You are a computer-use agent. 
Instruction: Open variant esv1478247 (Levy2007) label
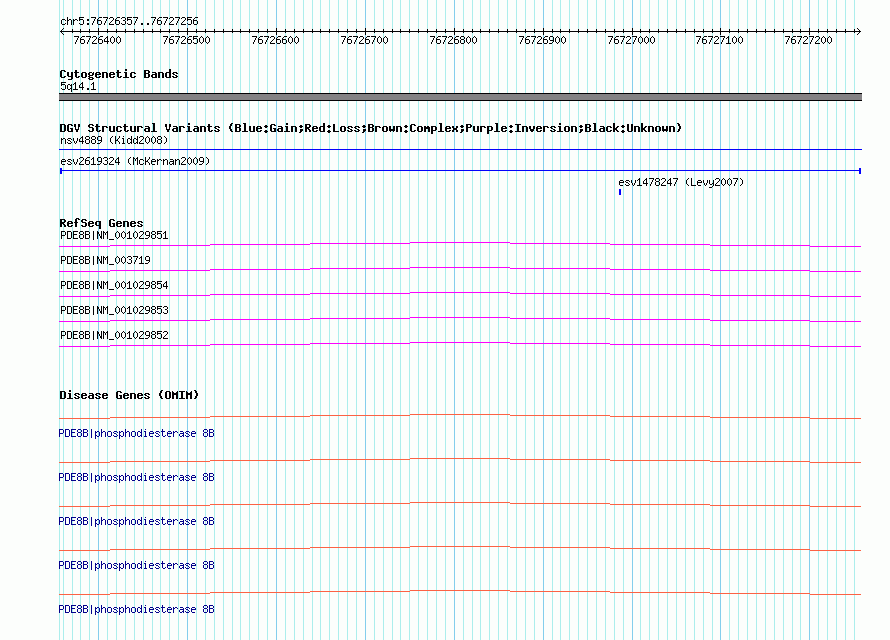tap(681, 182)
